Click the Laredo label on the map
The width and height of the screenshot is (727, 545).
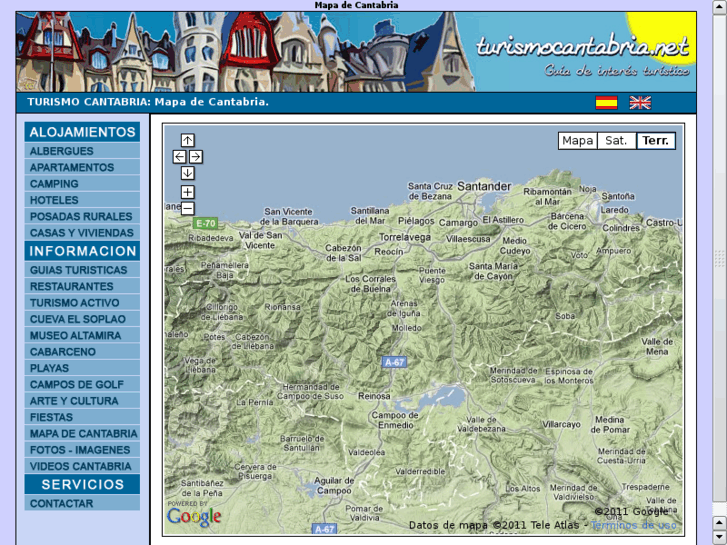pos(614,210)
